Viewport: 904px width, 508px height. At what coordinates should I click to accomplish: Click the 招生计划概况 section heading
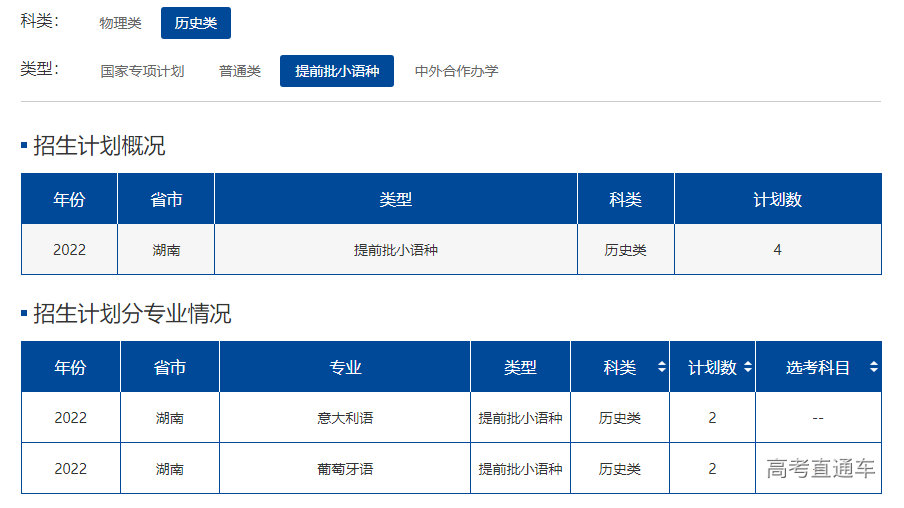pyautogui.click(x=99, y=146)
